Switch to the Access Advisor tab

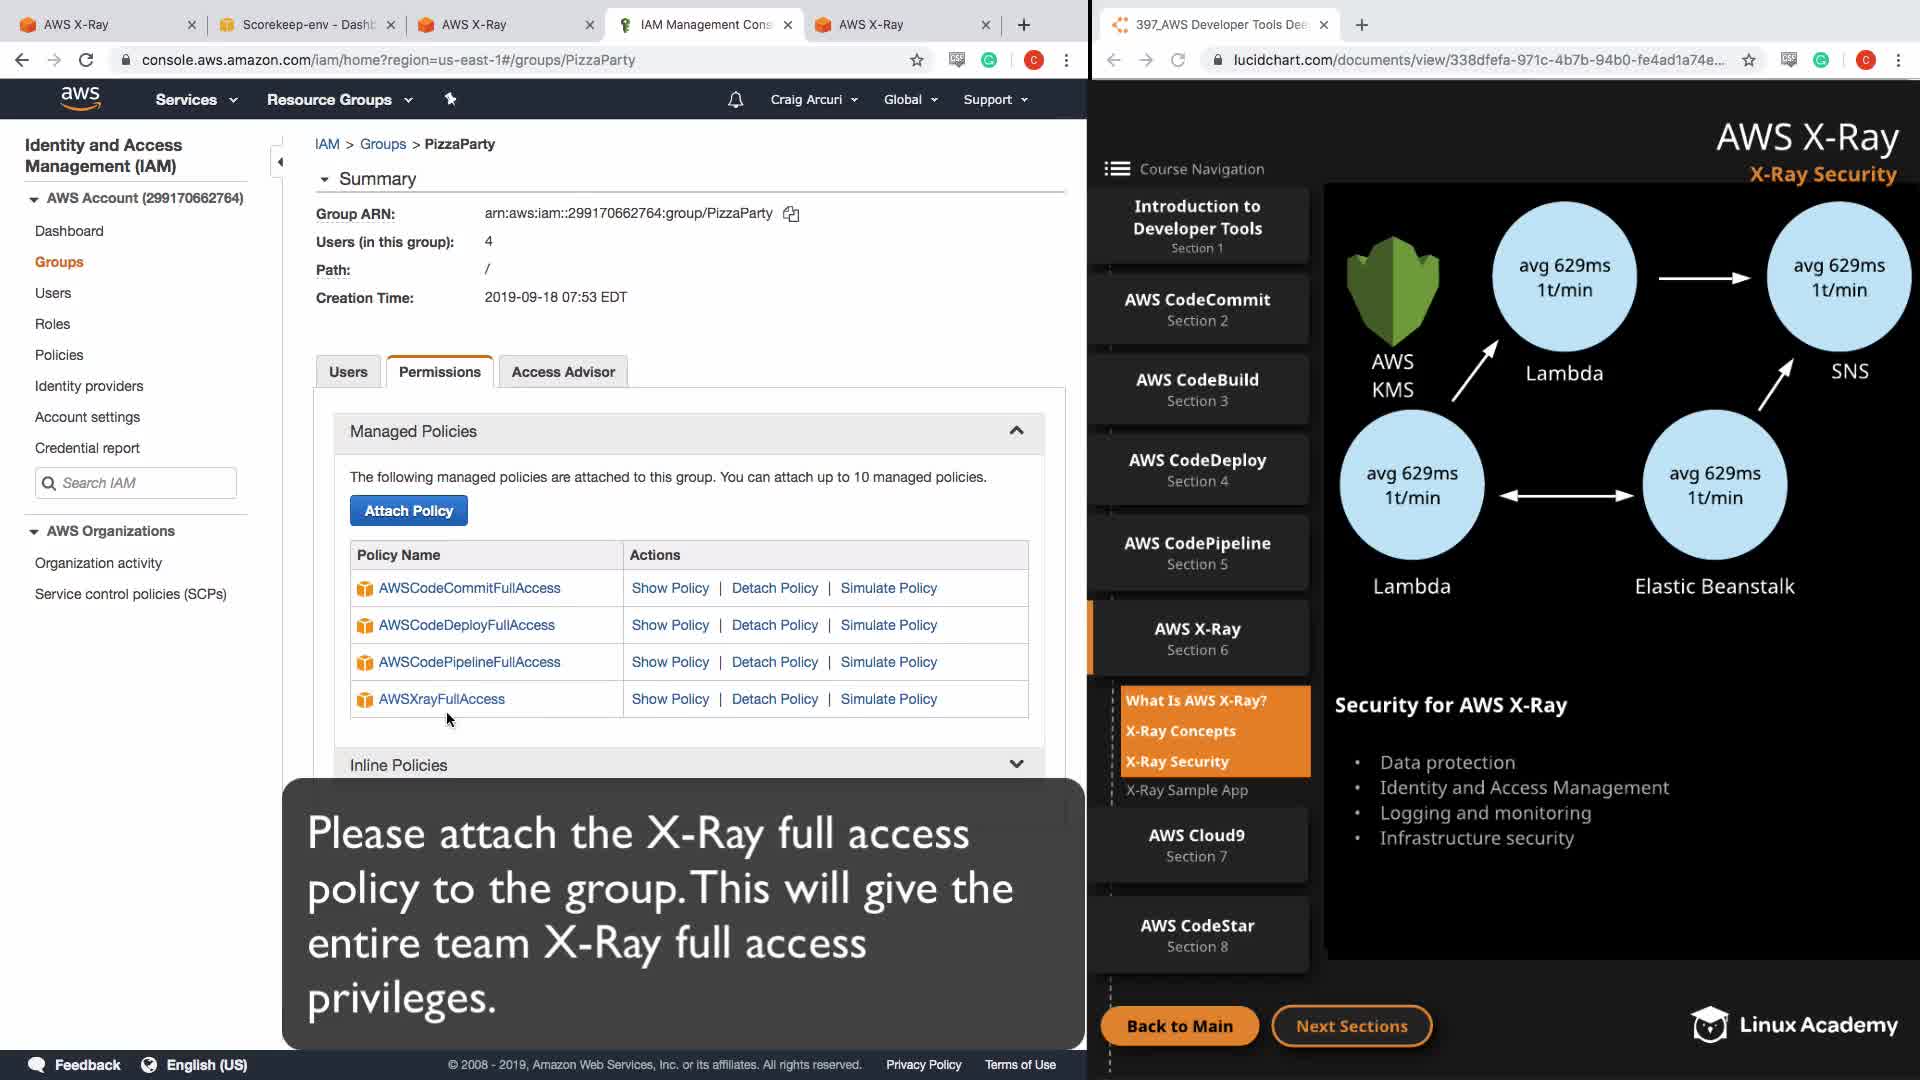(563, 372)
